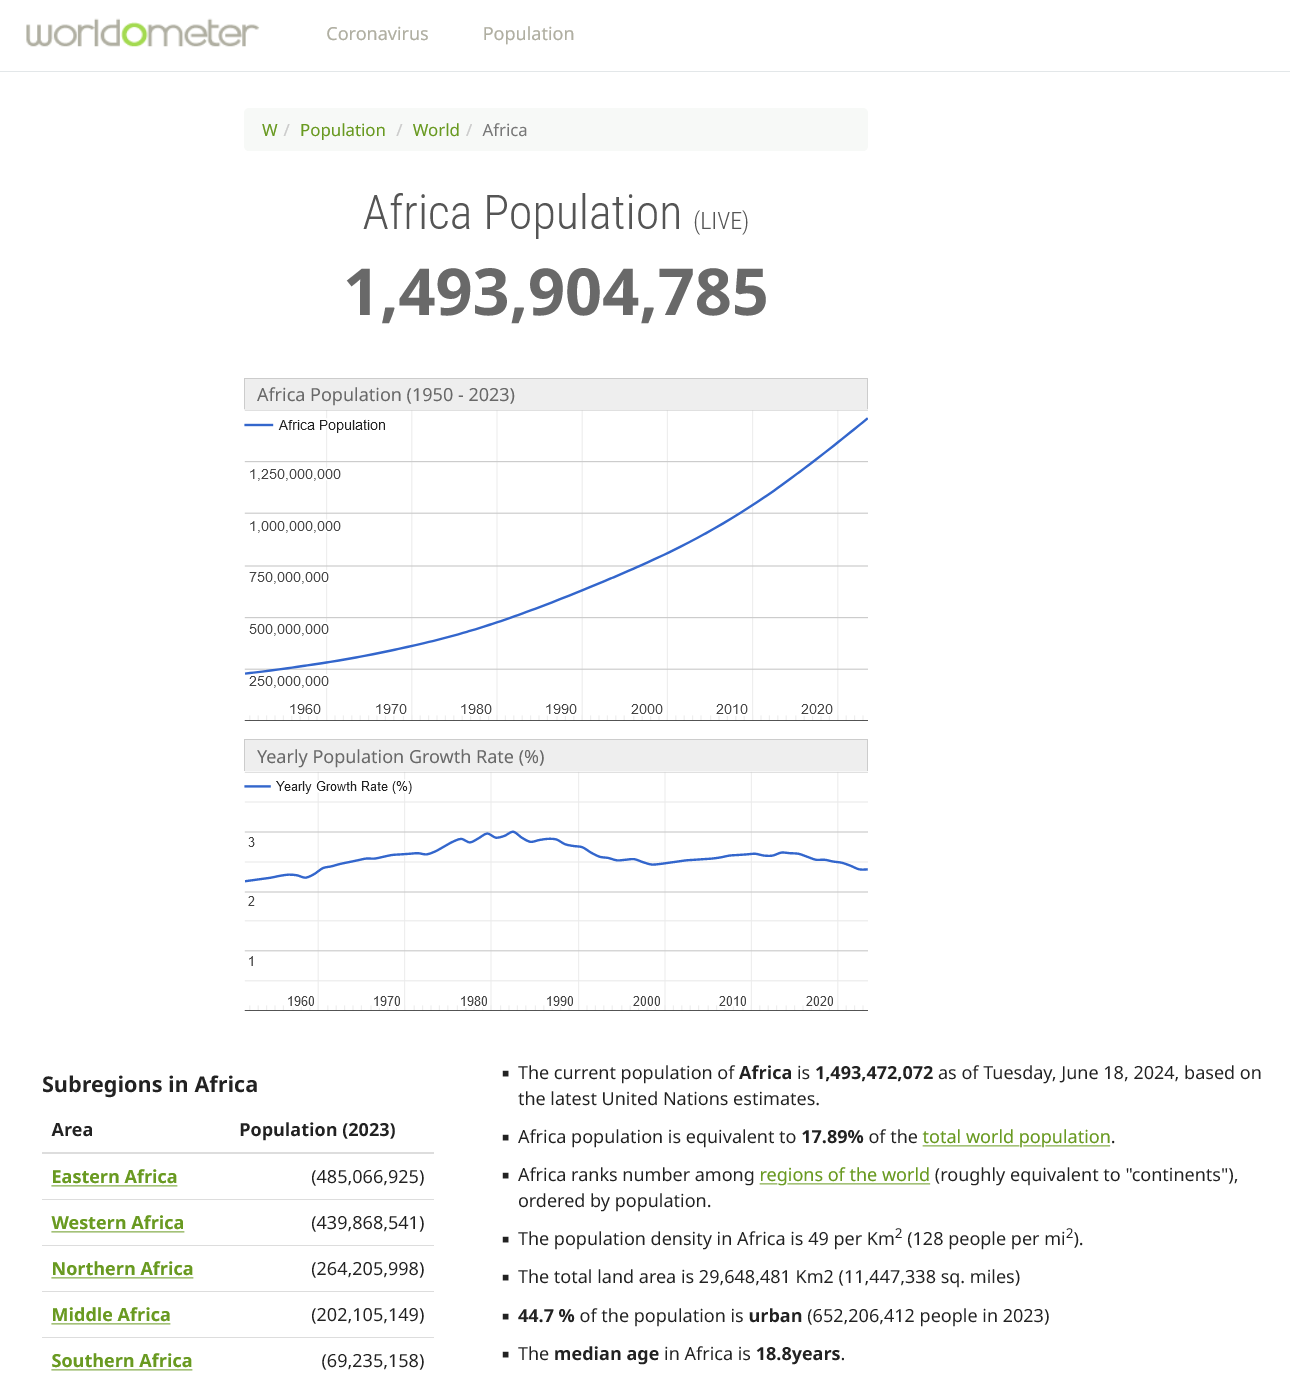1290x1398 pixels.
Task: Click the 750,000,000 axis label
Action: click(x=289, y=577)
